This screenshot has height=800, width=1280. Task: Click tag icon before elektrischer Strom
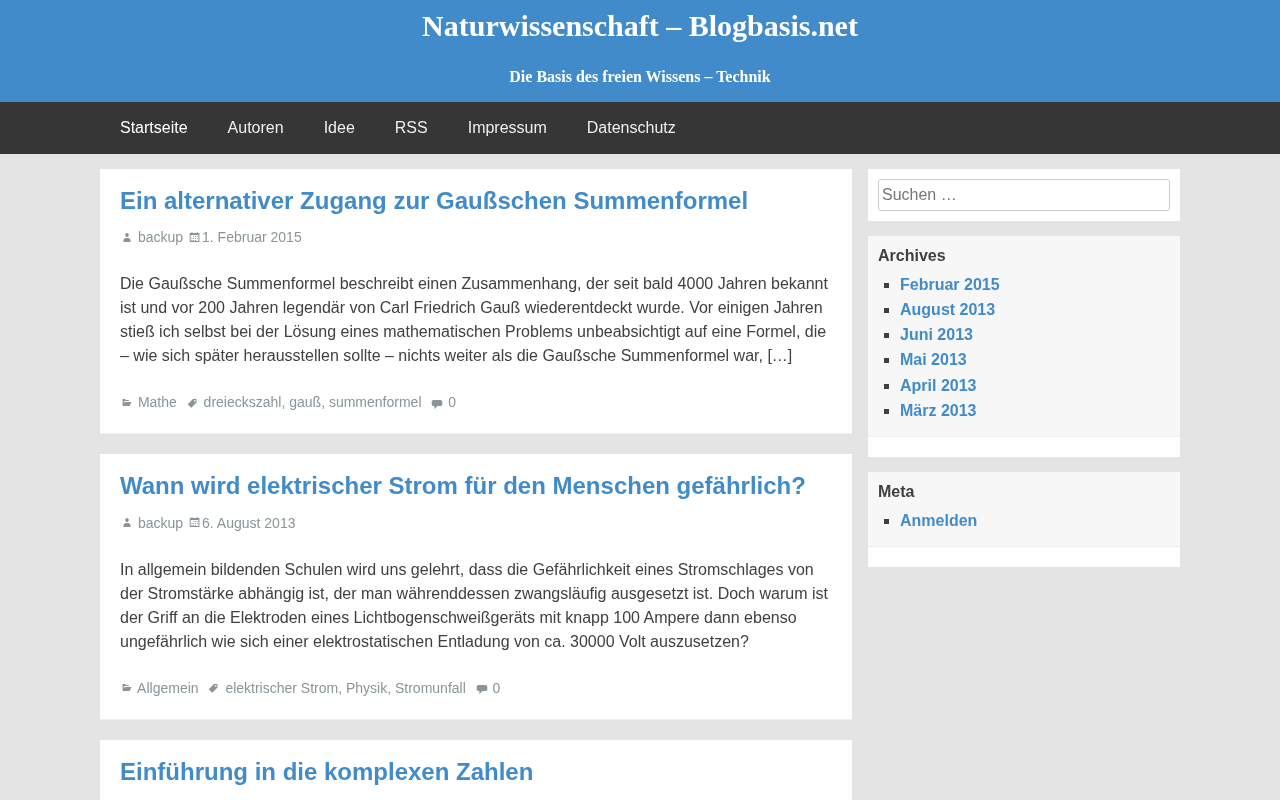coord(214,688)
